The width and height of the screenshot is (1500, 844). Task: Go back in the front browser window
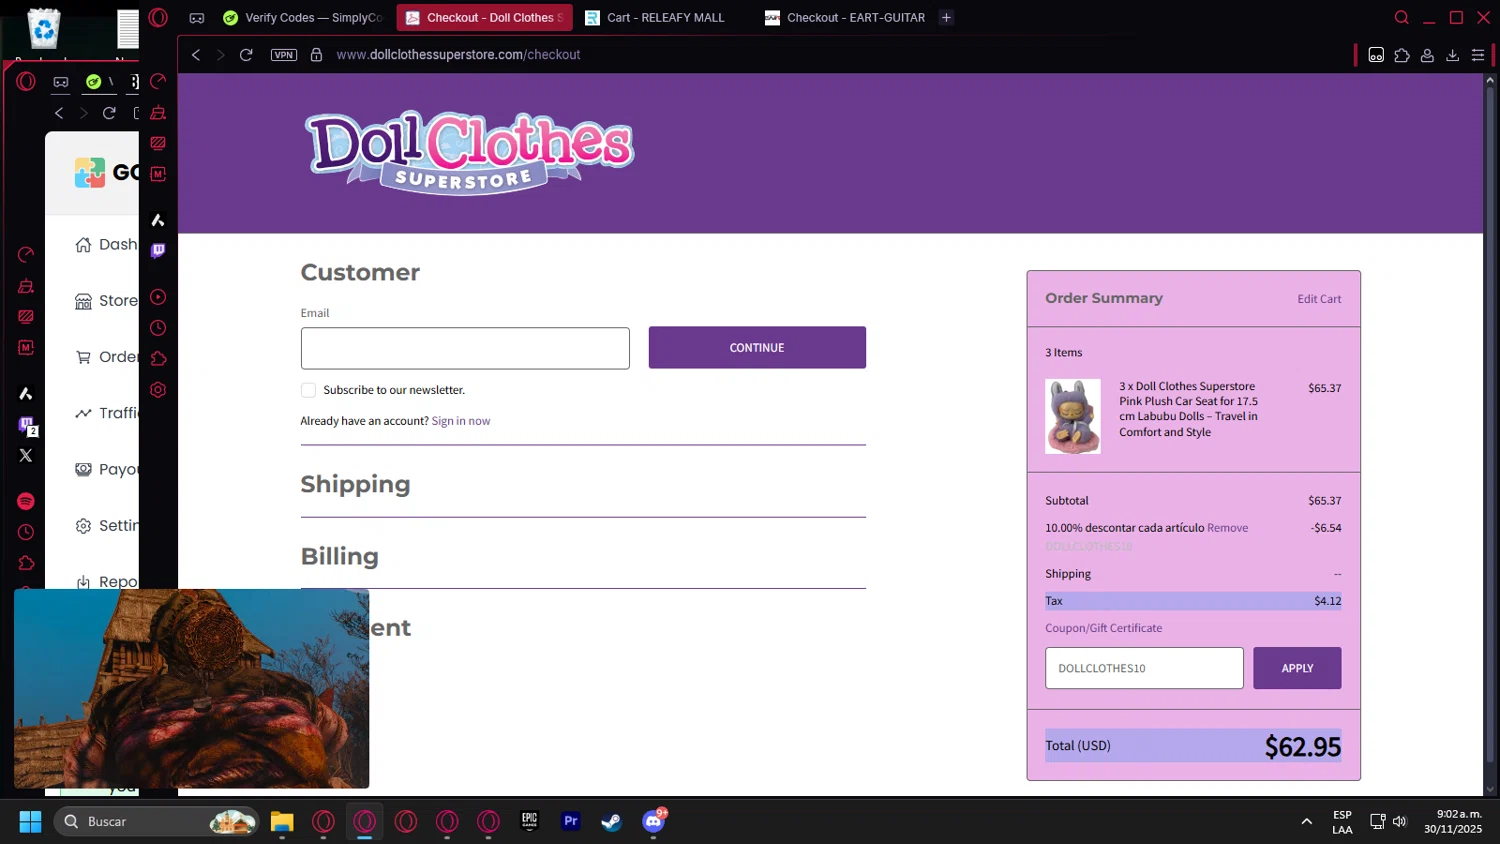196,55
